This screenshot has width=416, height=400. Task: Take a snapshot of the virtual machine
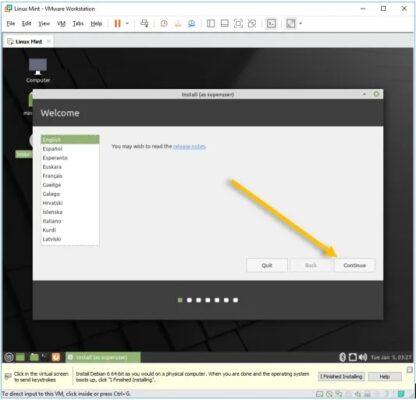tap(164, 23)
